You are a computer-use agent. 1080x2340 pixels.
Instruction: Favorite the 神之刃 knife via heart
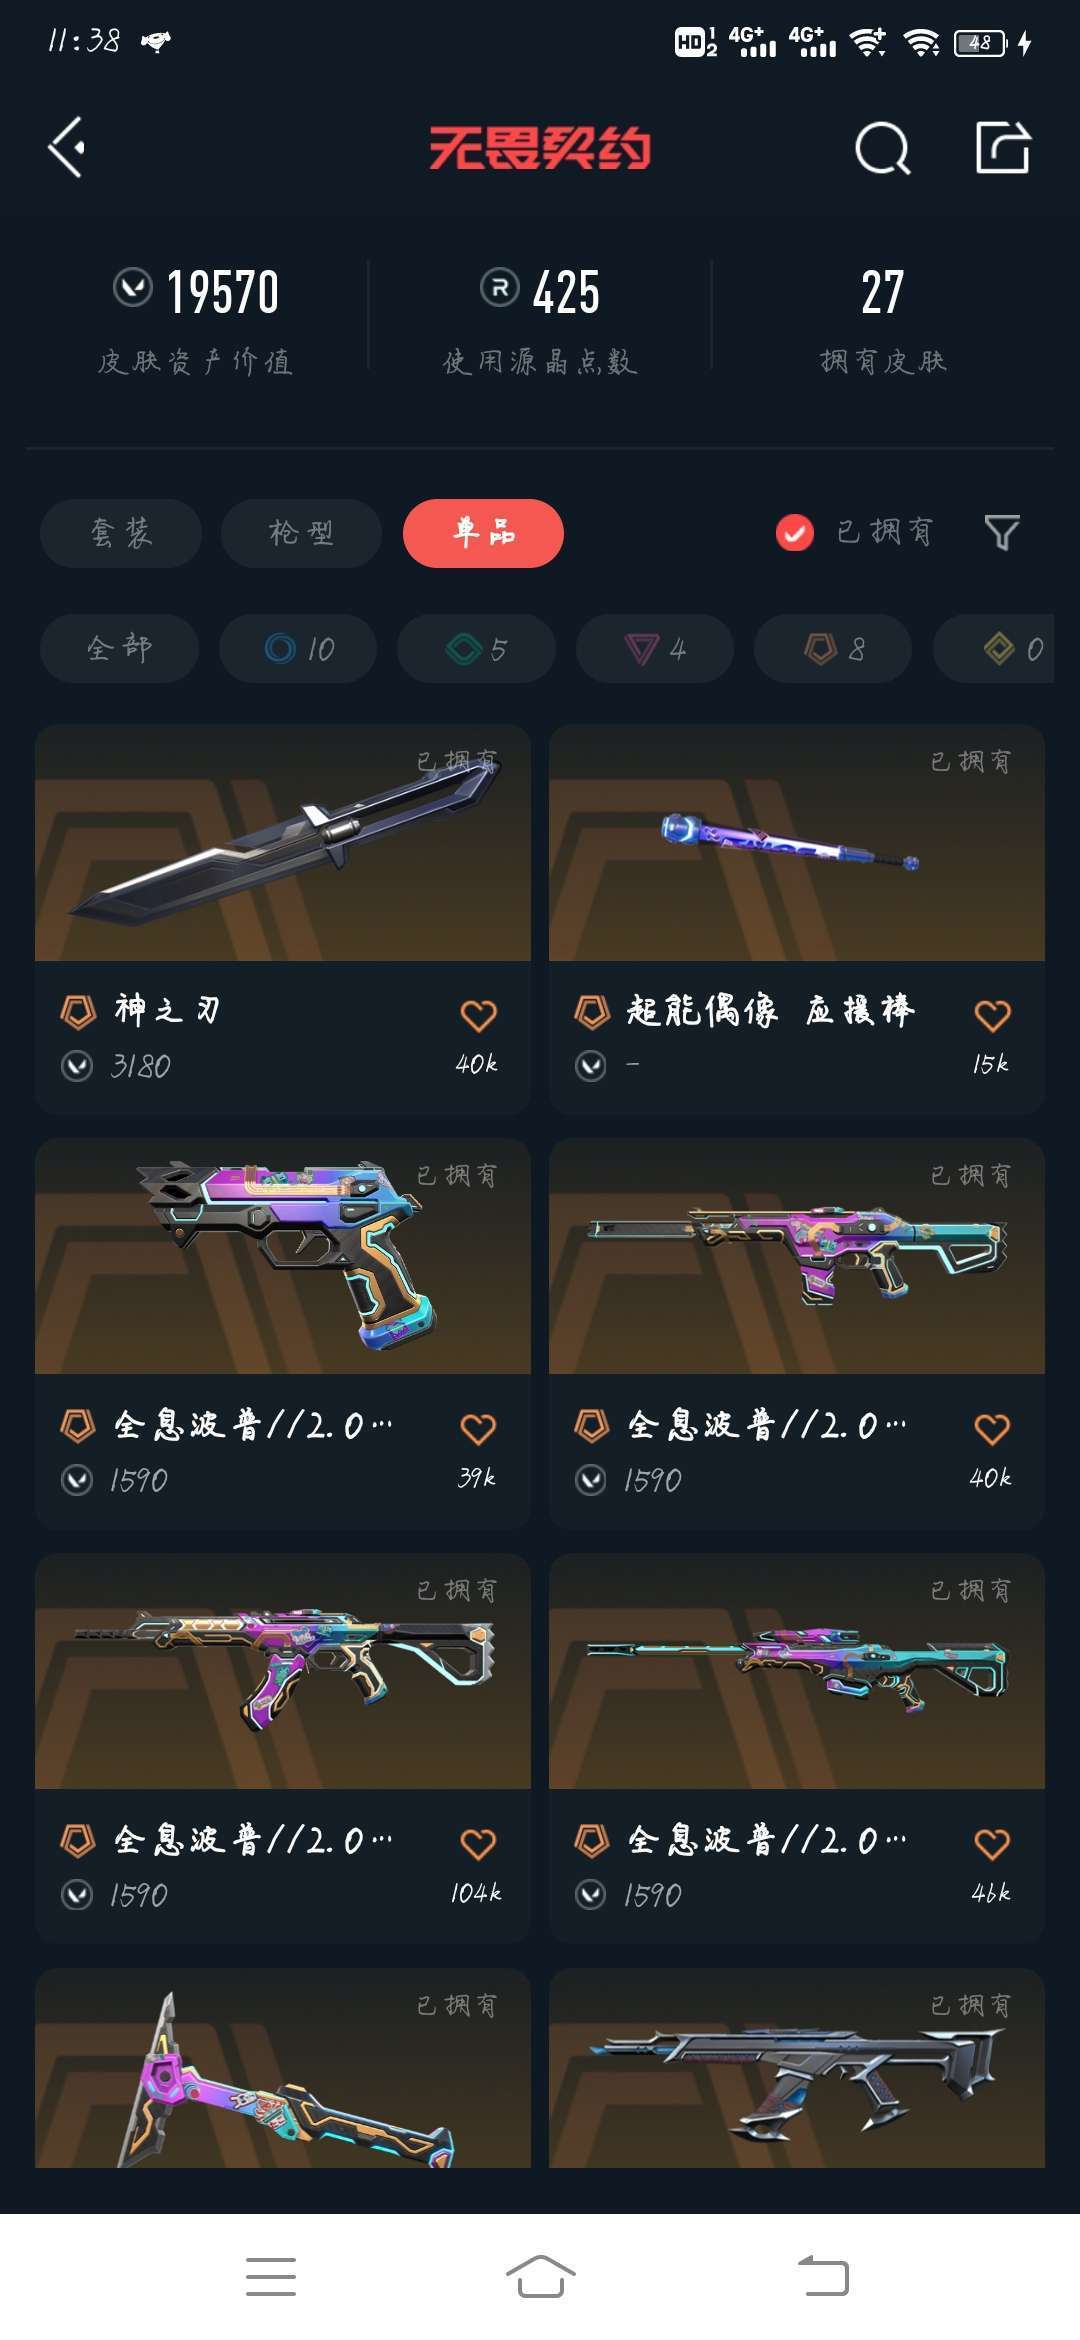point(478,1015)
